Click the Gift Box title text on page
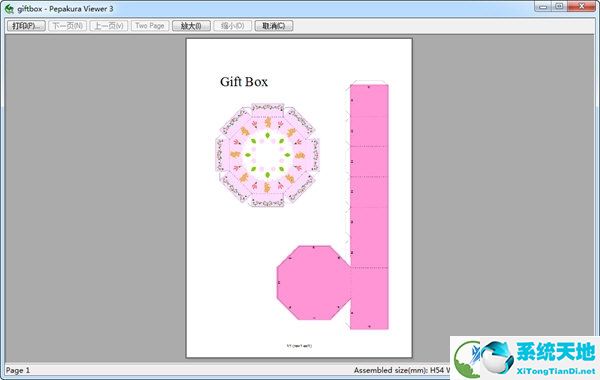The width and height of the screenshot is (600, 380). pyautogui.click(x=244, y=82)
